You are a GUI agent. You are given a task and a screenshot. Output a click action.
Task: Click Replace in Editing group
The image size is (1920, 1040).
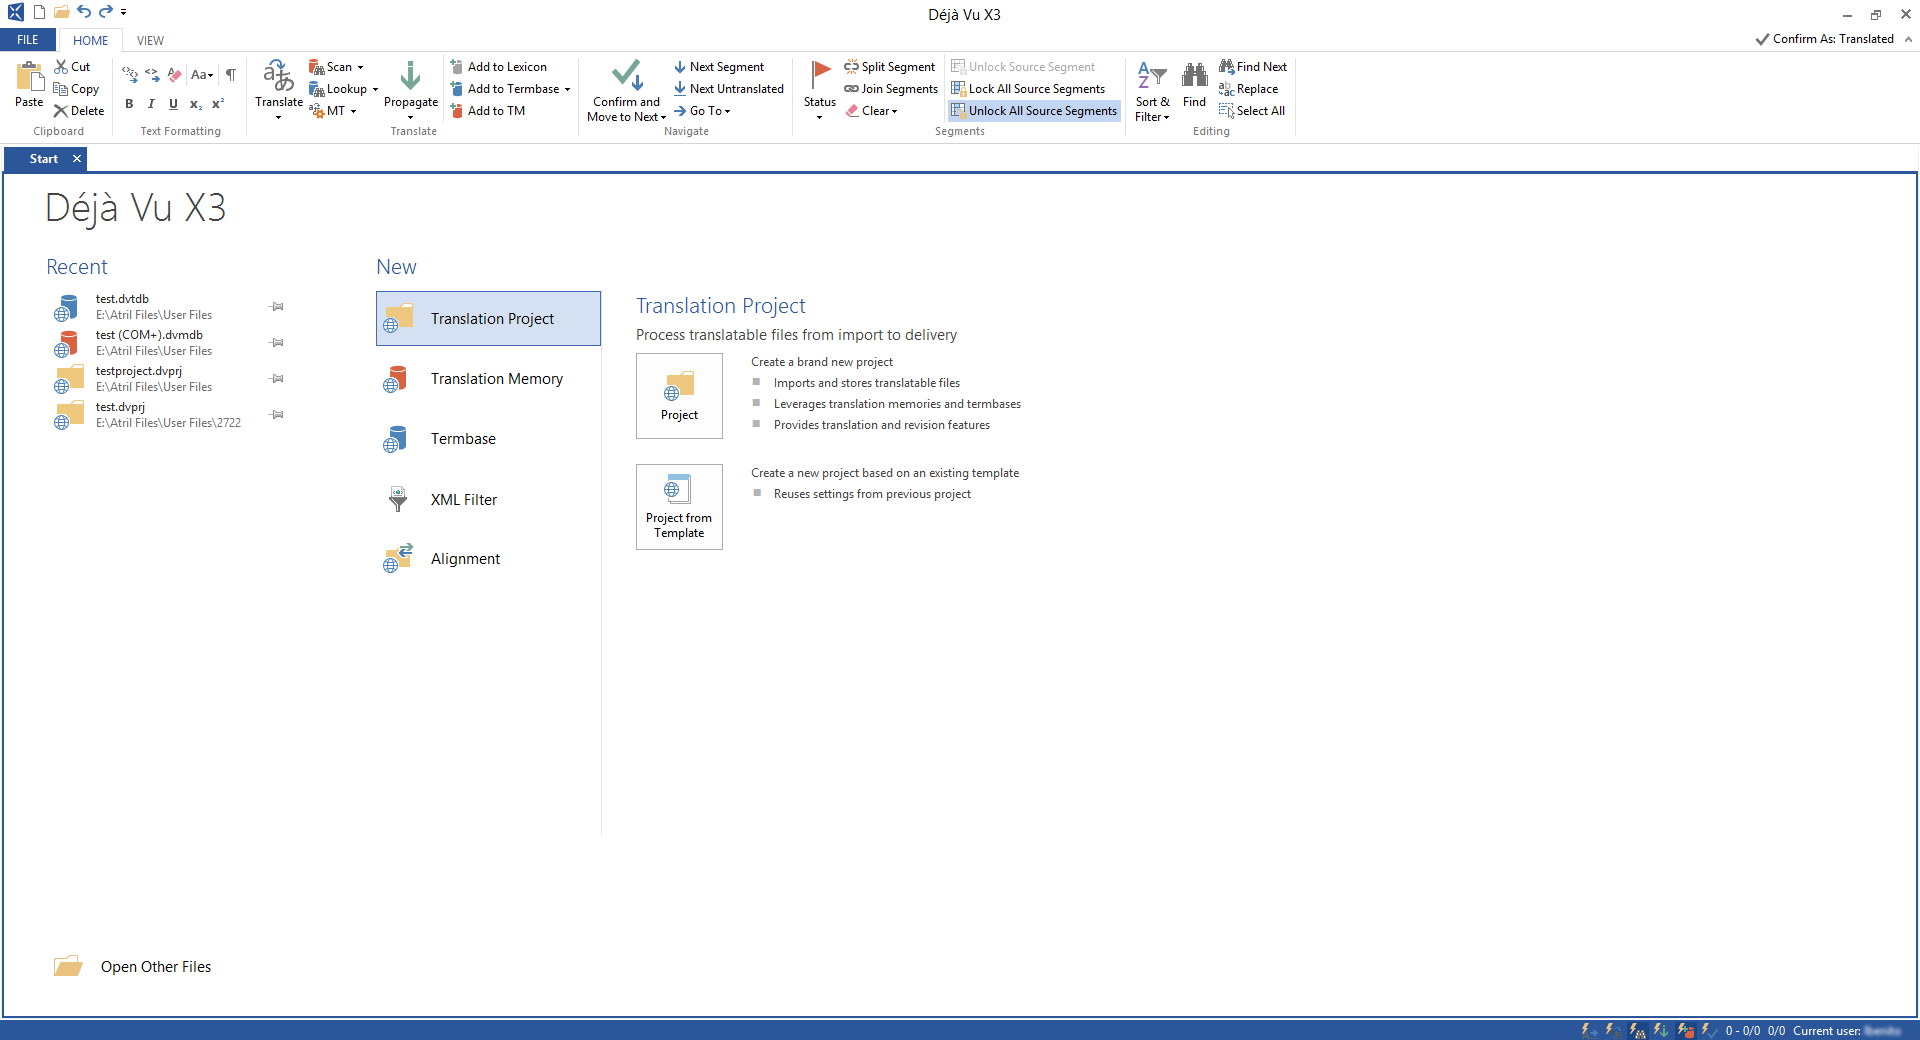1249,89
